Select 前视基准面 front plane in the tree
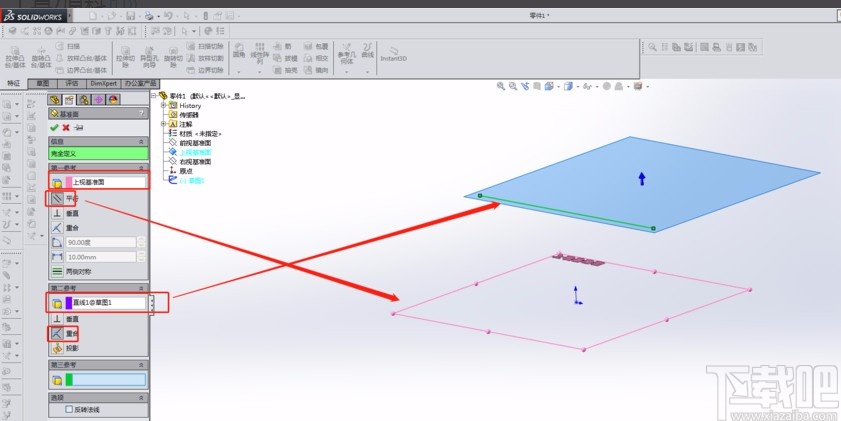This screenshot has width=841, height=421. (195, 143)
